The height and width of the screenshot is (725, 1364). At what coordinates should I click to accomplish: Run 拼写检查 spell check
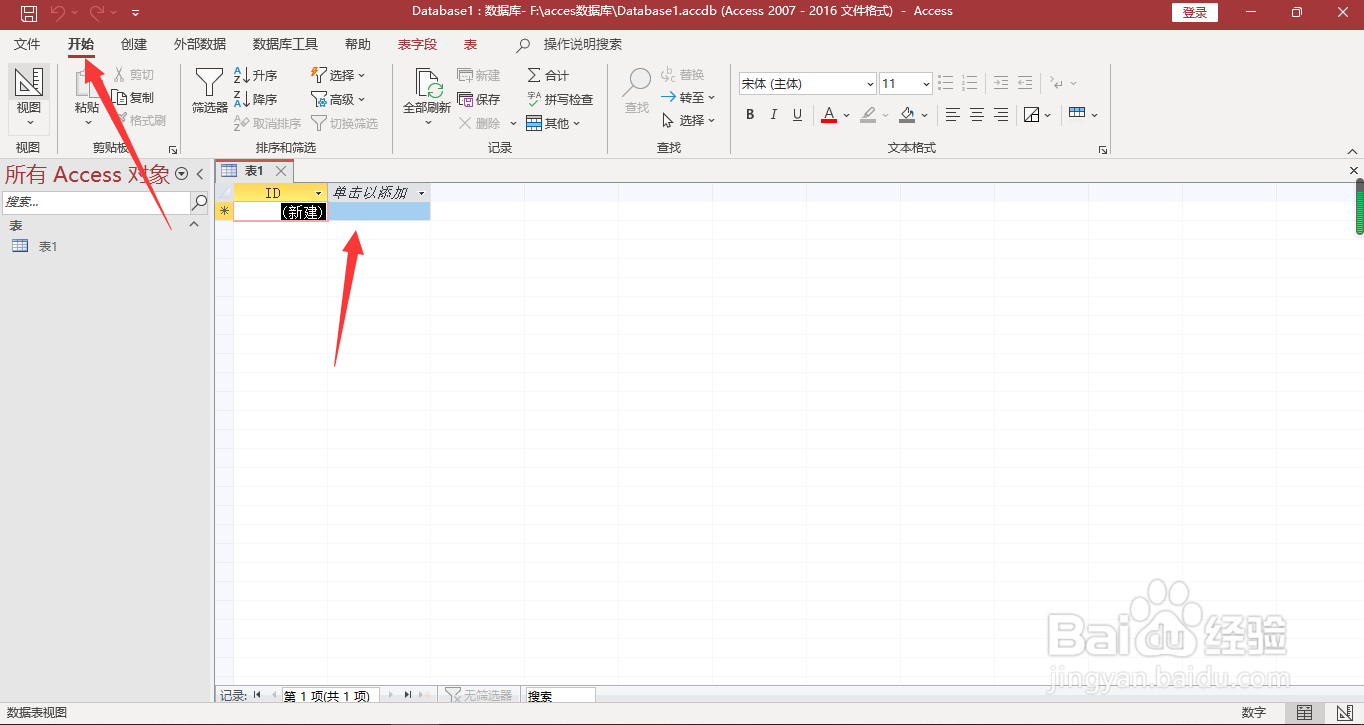pos(560,99)
